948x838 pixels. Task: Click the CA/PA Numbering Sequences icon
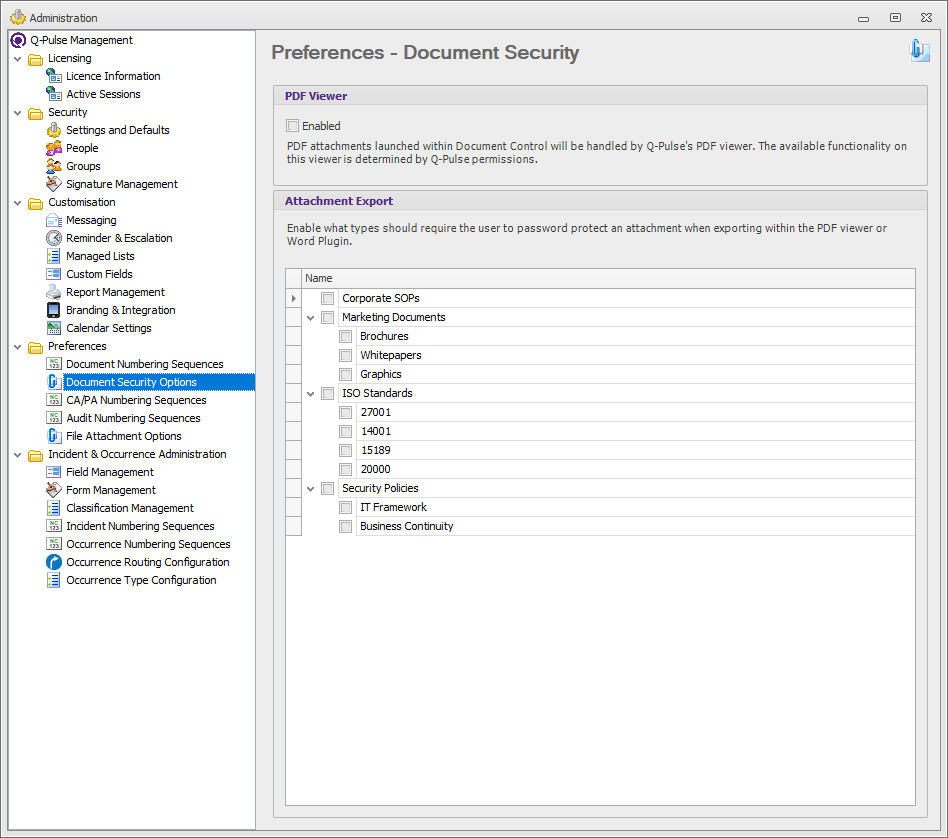tap(54, 400)
